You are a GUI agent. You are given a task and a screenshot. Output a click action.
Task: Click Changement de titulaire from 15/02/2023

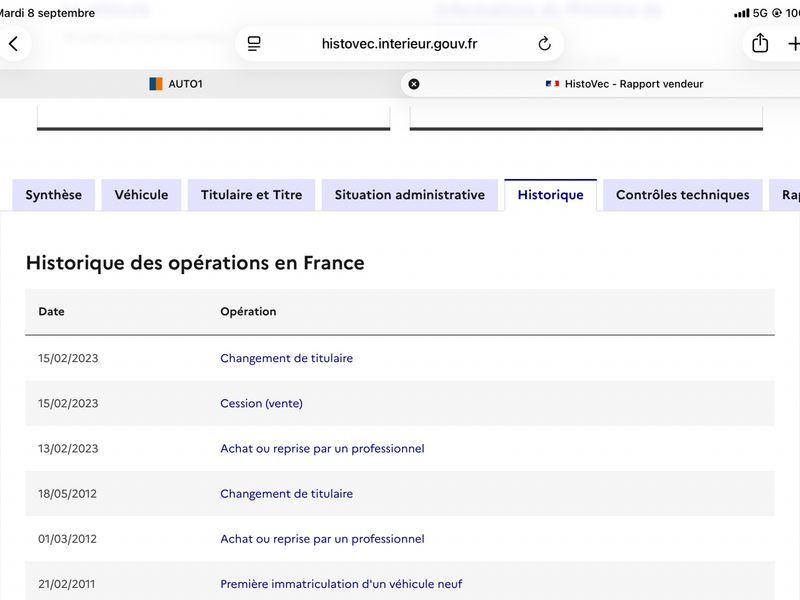coord(286,358)
